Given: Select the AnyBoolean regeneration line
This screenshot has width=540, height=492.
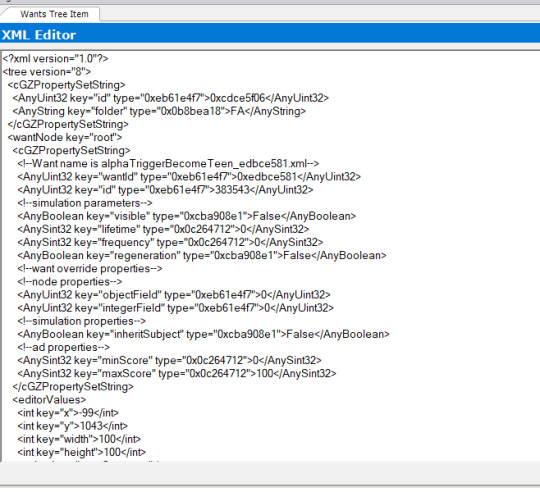Looking at the screenshot, I should point(202,255).
